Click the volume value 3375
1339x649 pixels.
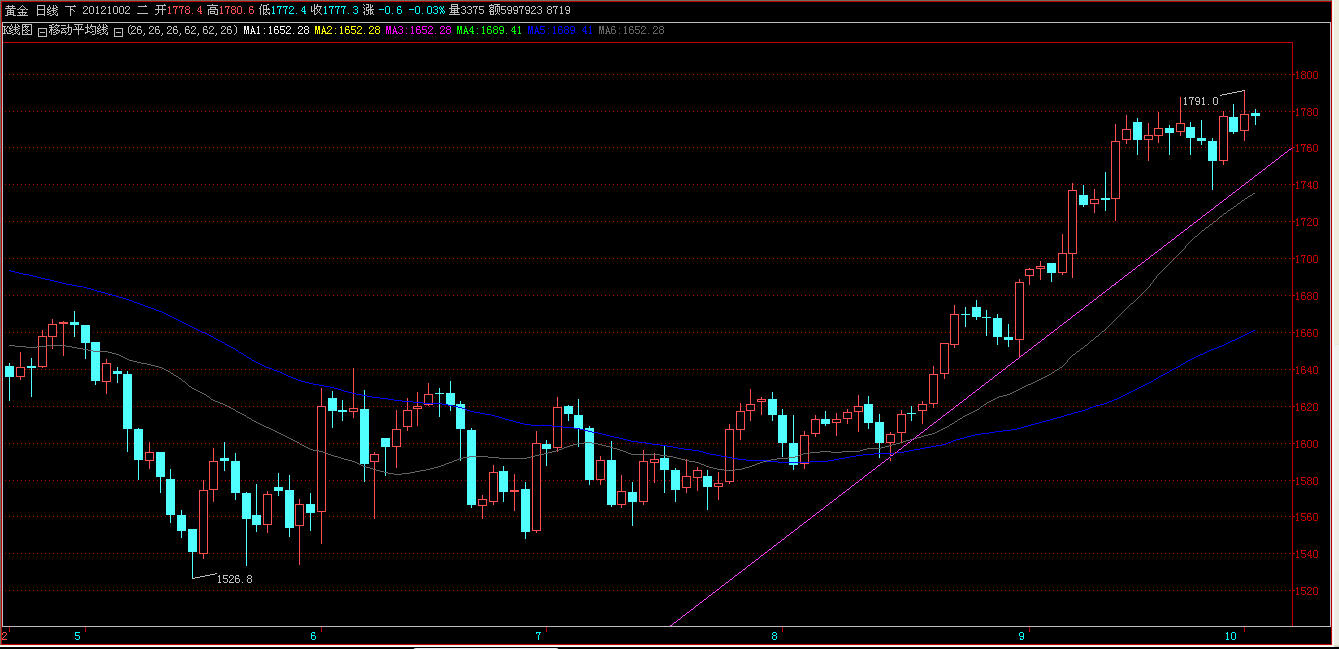473,10
